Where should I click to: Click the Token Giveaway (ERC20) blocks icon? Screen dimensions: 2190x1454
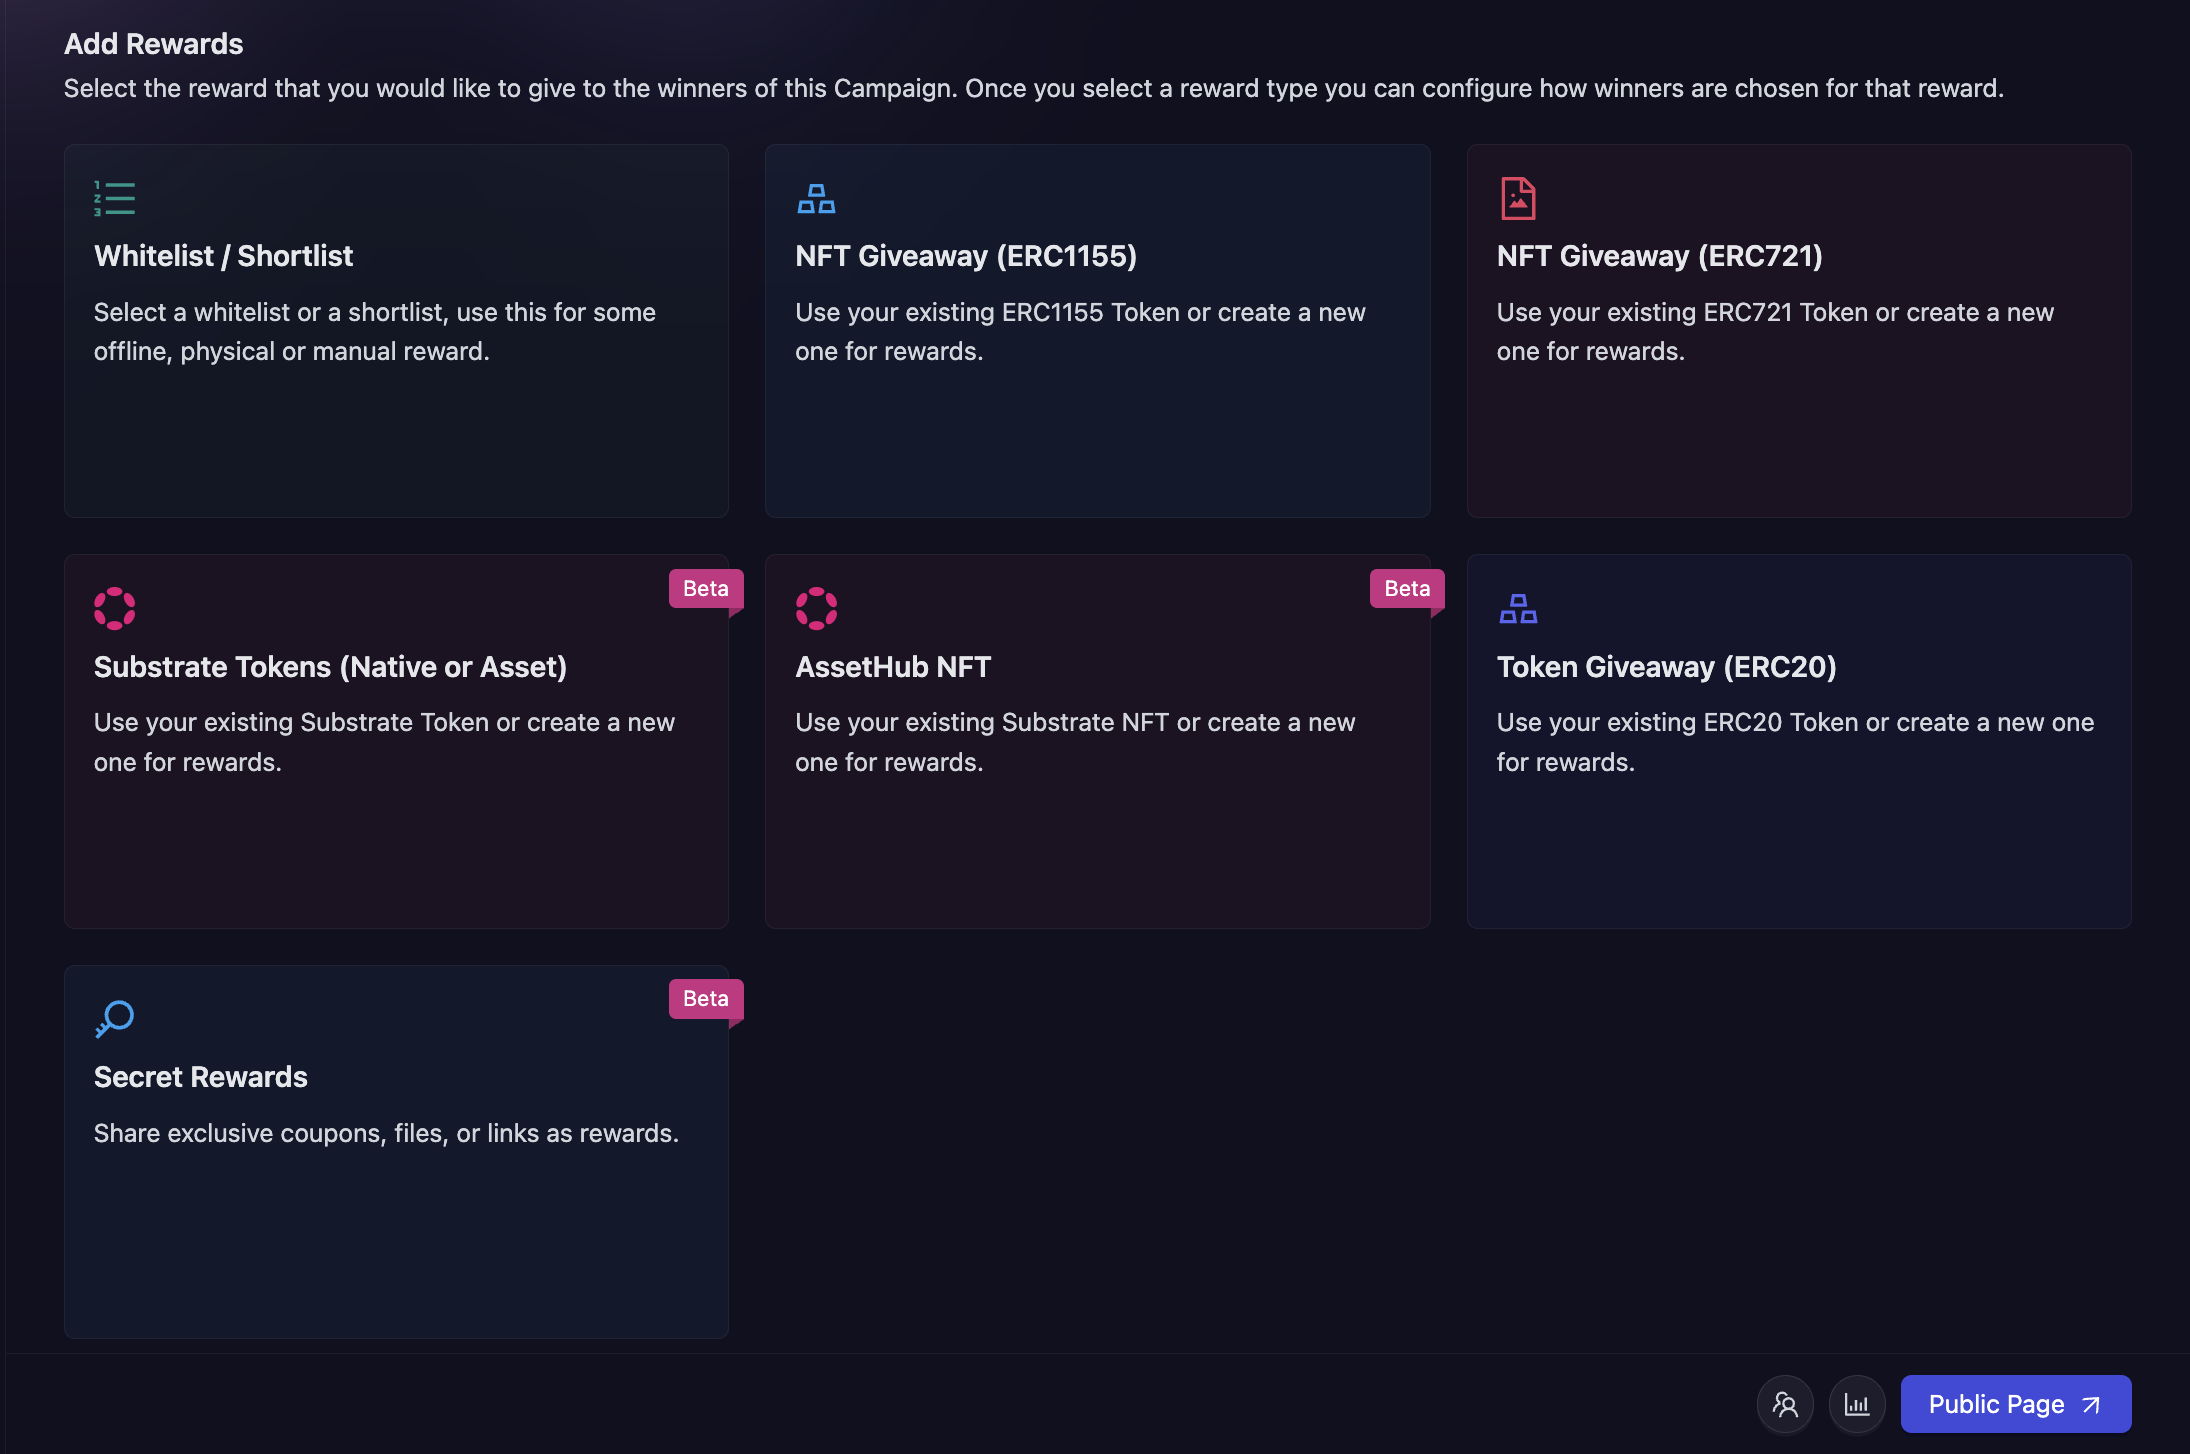coord(1519,608)
